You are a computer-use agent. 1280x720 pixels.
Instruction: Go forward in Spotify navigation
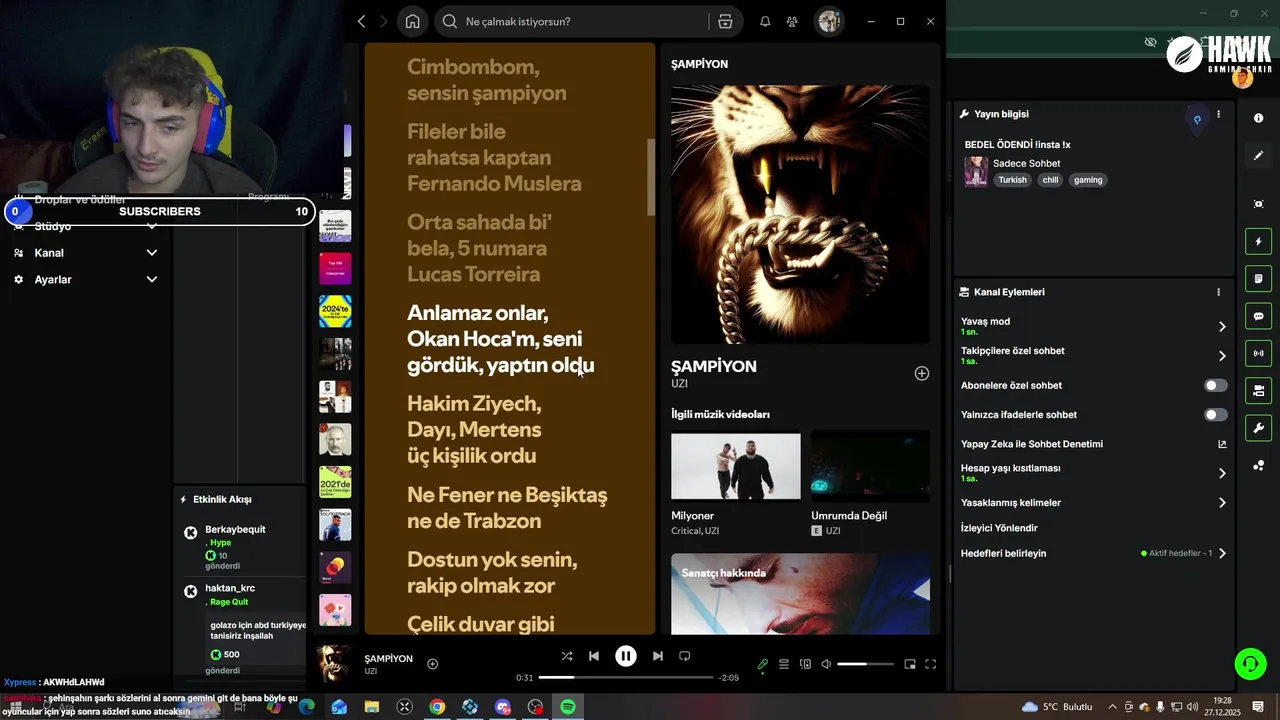click(x=383, y=21)
